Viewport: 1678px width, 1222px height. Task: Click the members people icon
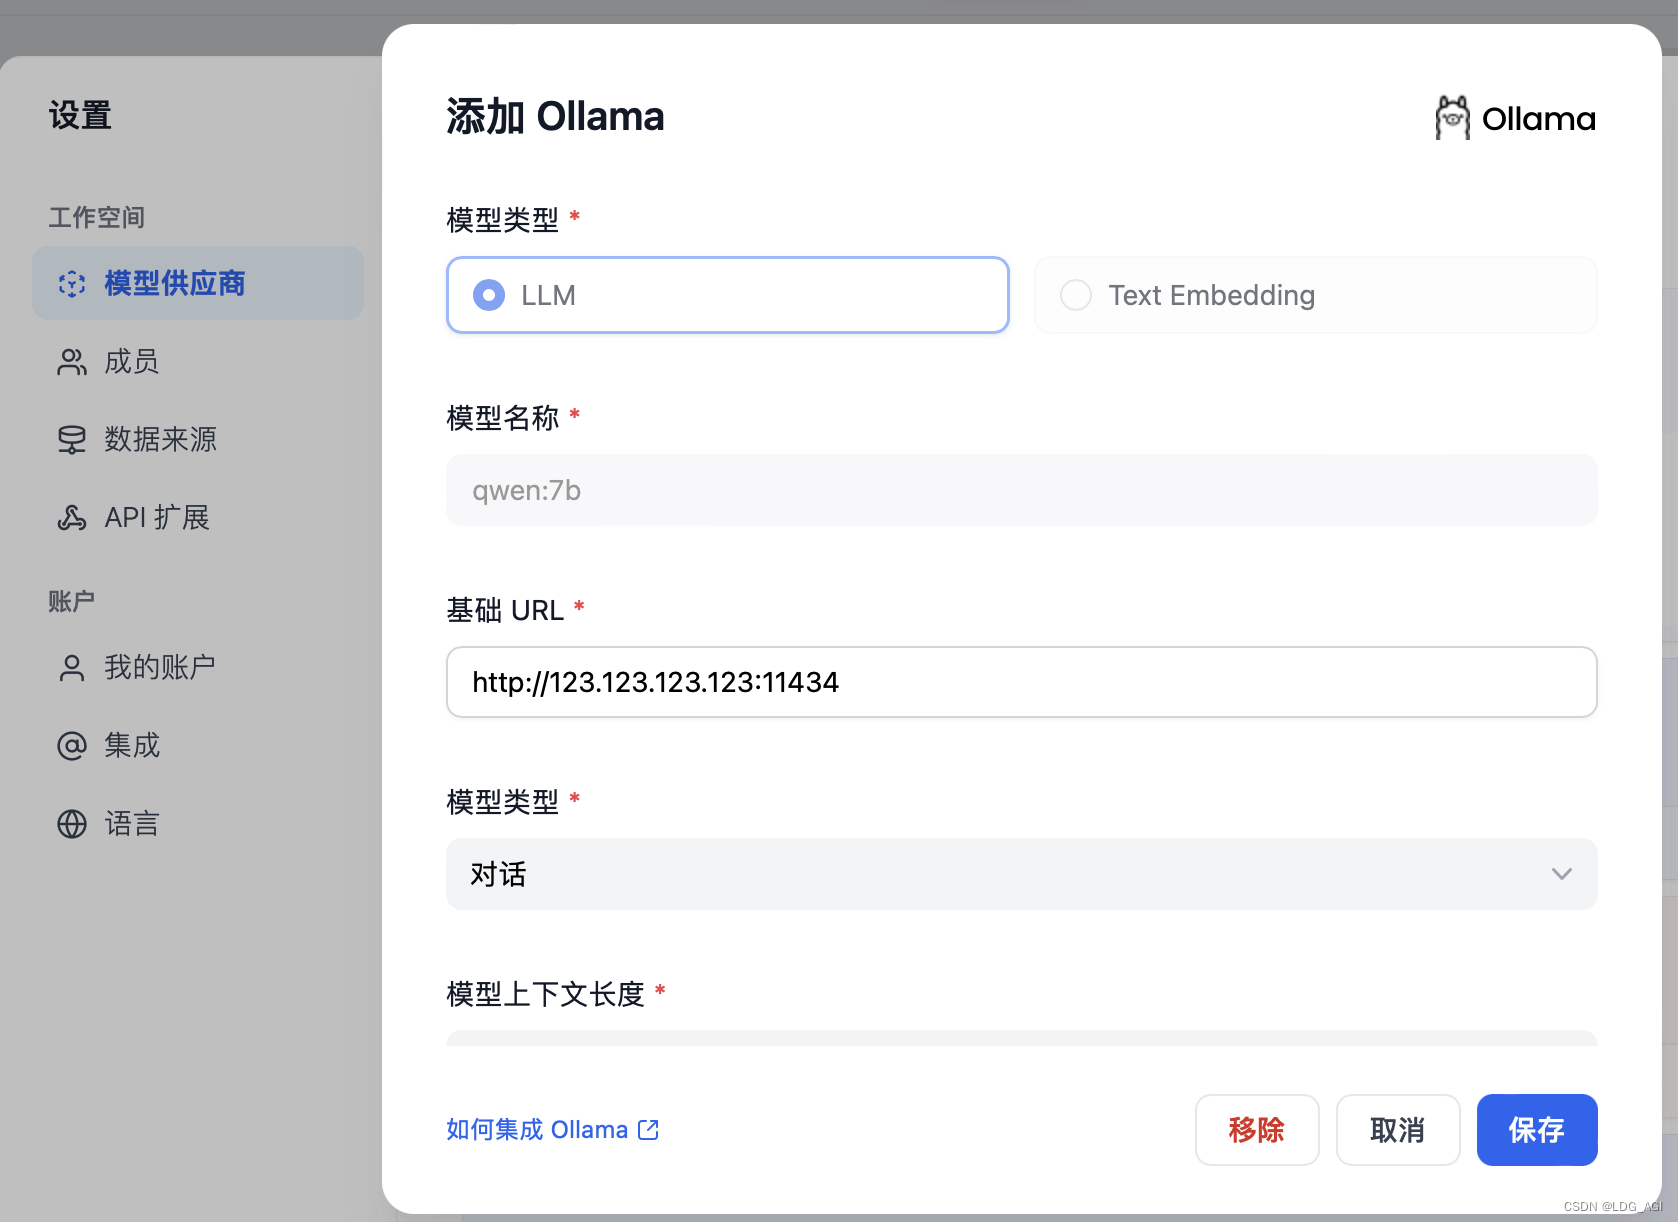click(72, 362)
